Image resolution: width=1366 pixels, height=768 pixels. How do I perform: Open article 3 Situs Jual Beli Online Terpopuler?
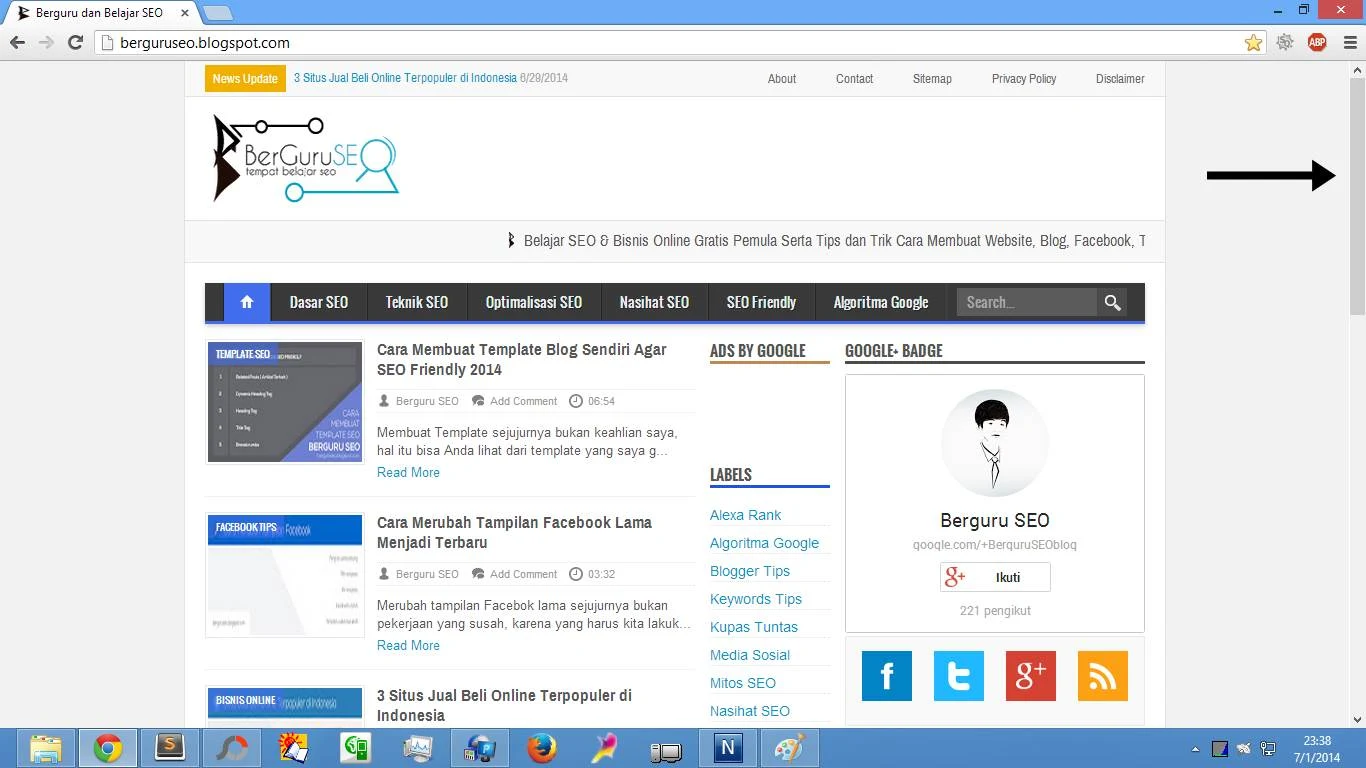tap(504, 706)
